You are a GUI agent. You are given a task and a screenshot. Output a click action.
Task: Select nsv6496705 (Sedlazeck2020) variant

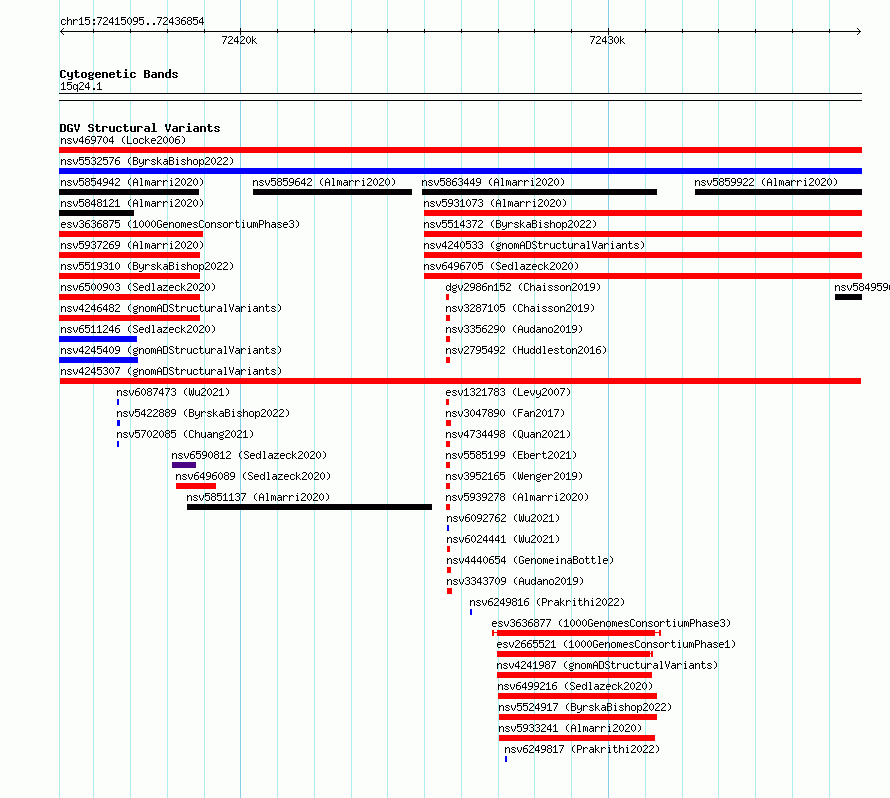pos(501,266)
